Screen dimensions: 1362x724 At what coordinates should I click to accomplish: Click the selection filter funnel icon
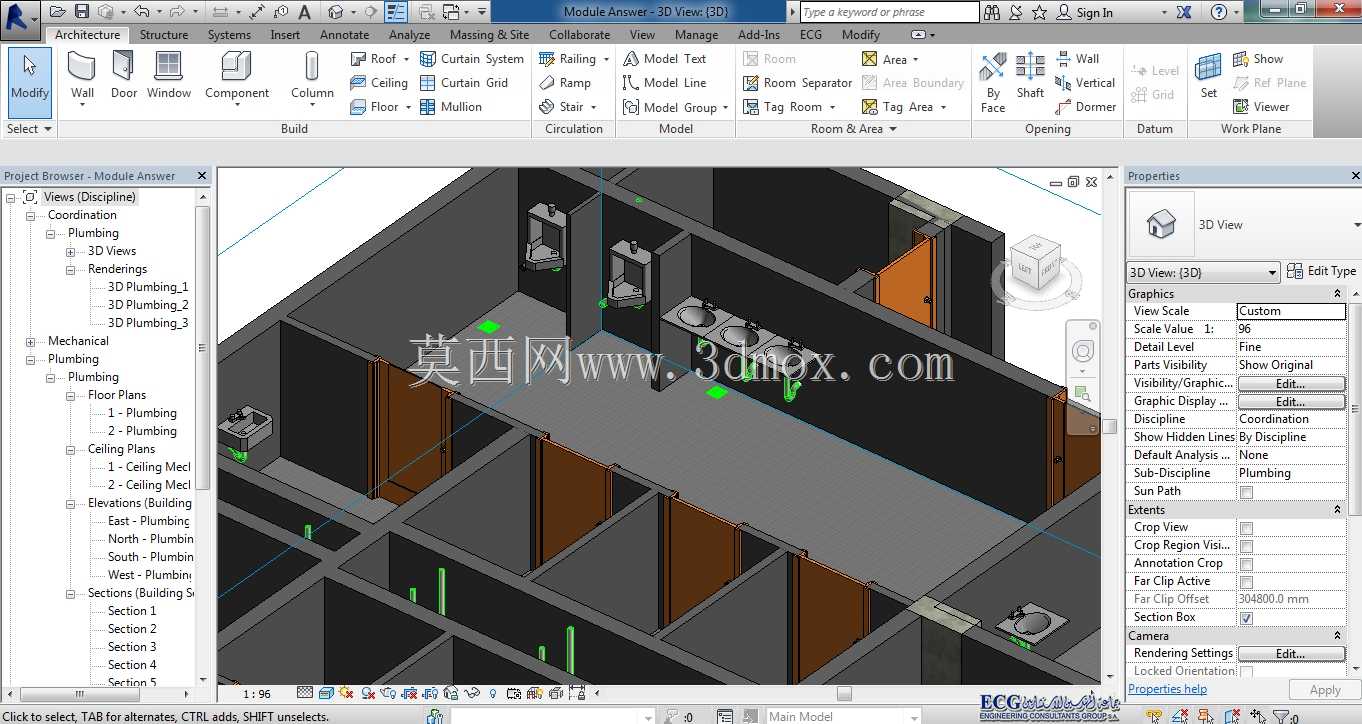pos(1280,716)
